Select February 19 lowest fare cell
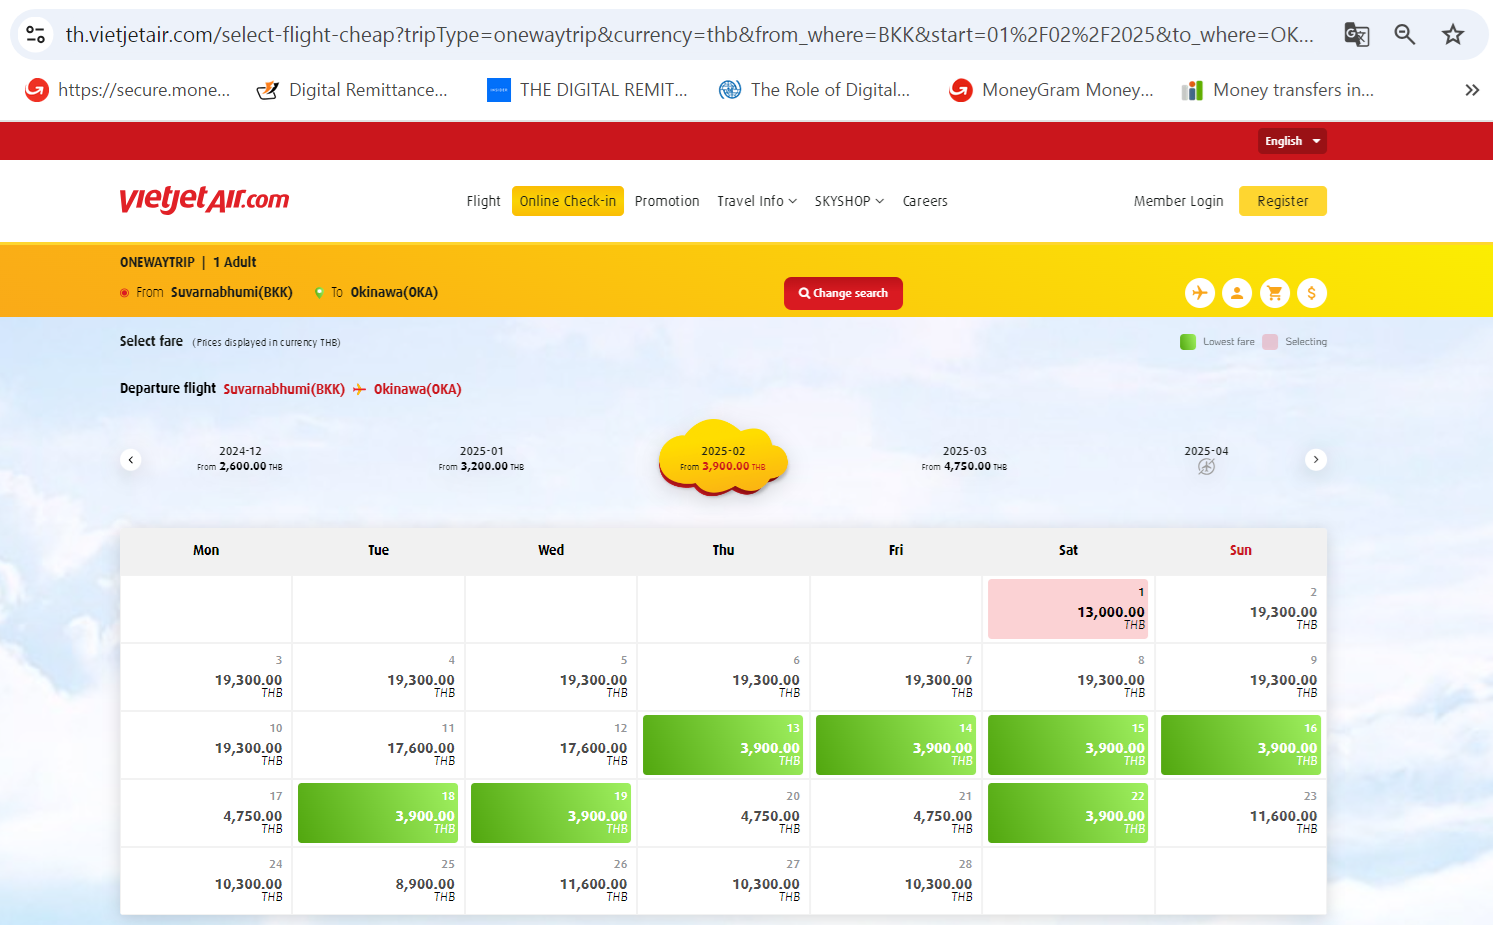 pos(551,813)
